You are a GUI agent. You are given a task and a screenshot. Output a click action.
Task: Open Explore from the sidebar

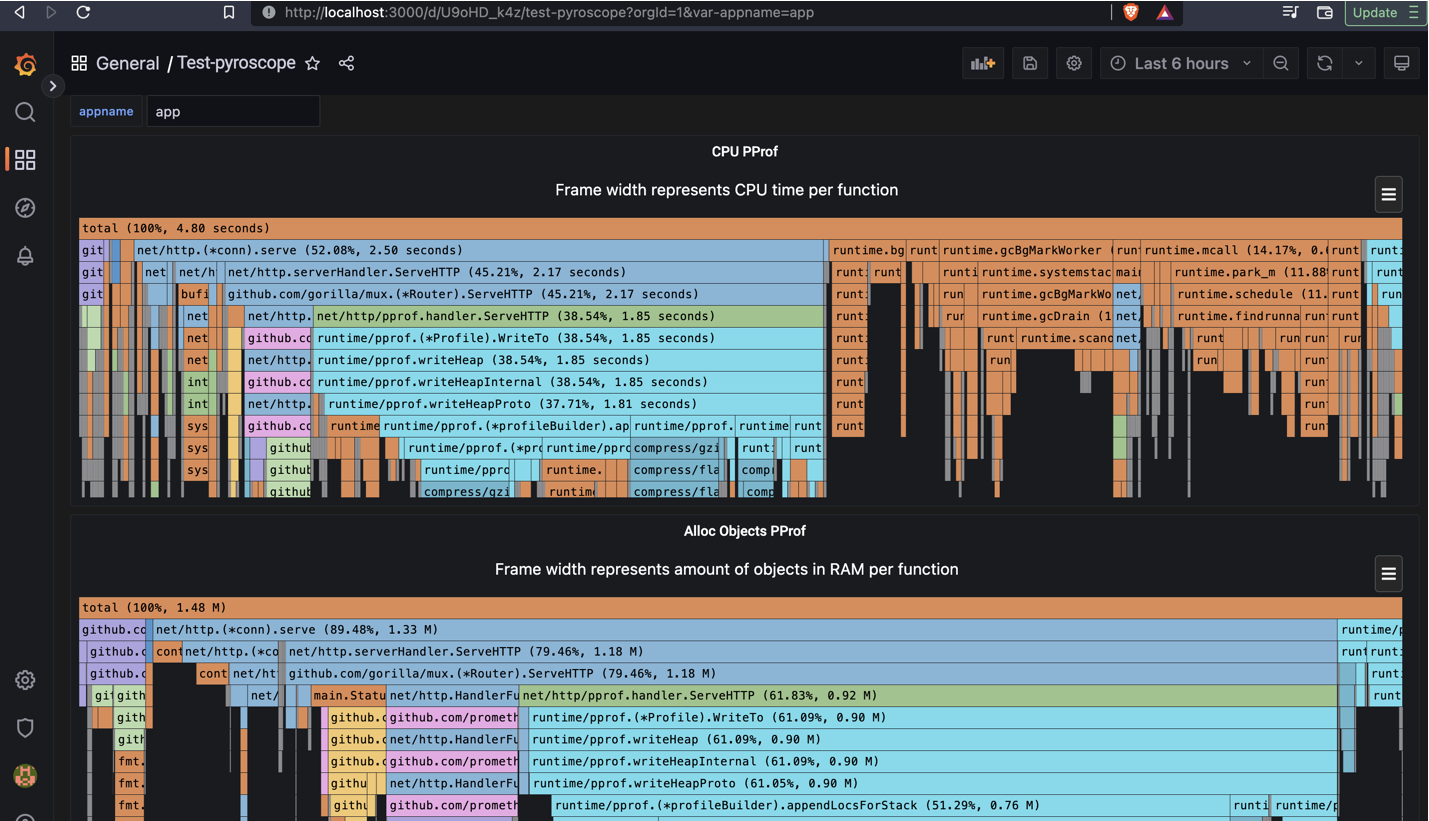[x=25, y=208]
